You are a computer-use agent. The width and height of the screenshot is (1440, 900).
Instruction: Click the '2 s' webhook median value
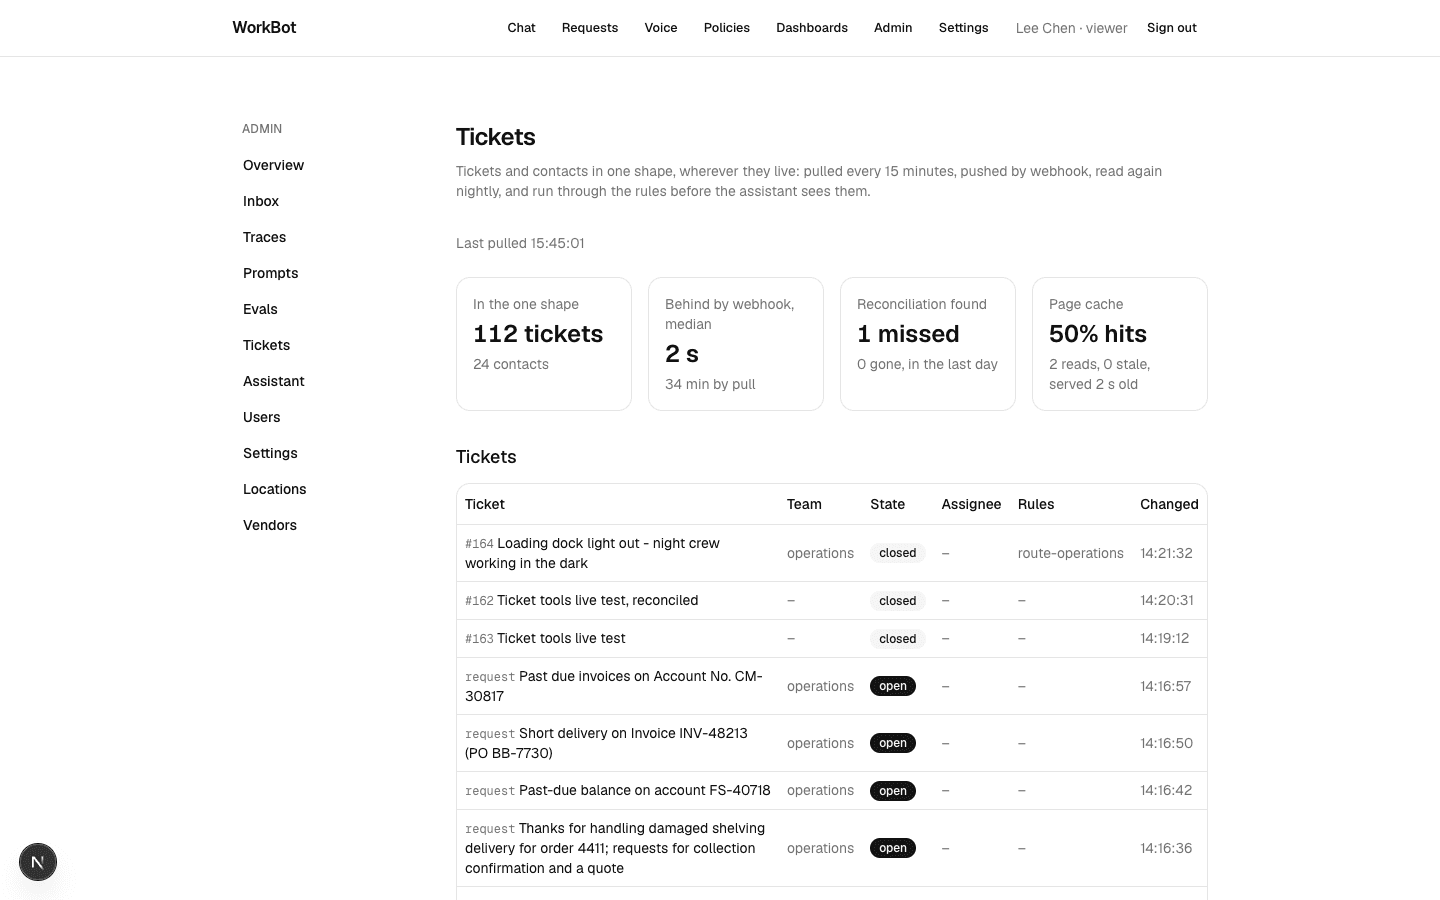[x=682, y=354]
